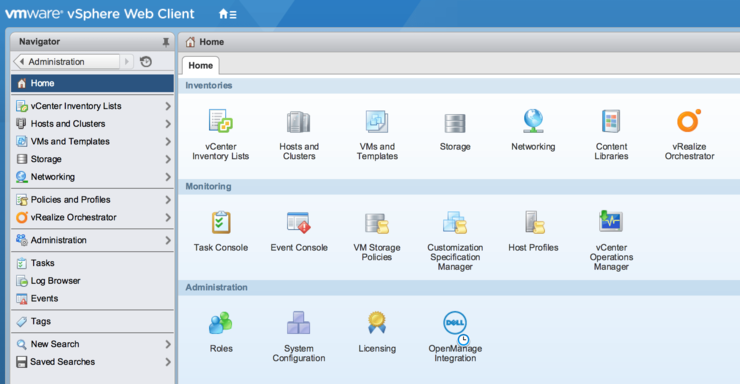Open the Licensing ribbon icon

pos(377,323)
